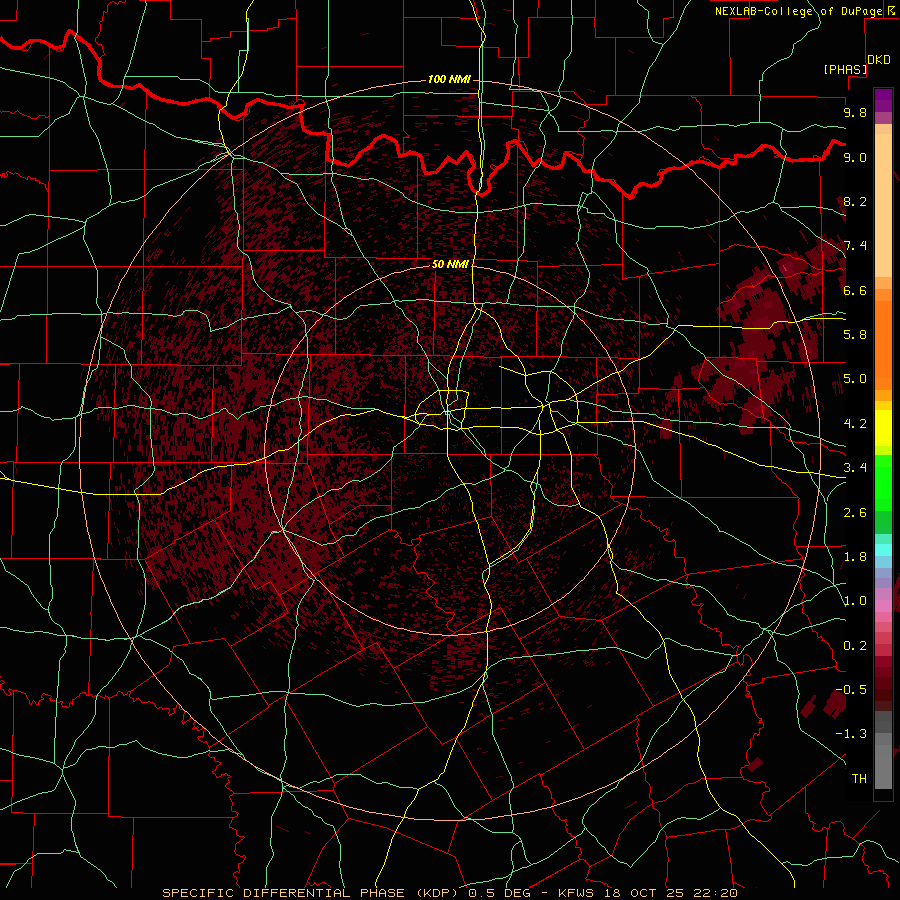900x900 pixels.
Task: Click the -0.5 value on the scale
Action: click(851, 690)
